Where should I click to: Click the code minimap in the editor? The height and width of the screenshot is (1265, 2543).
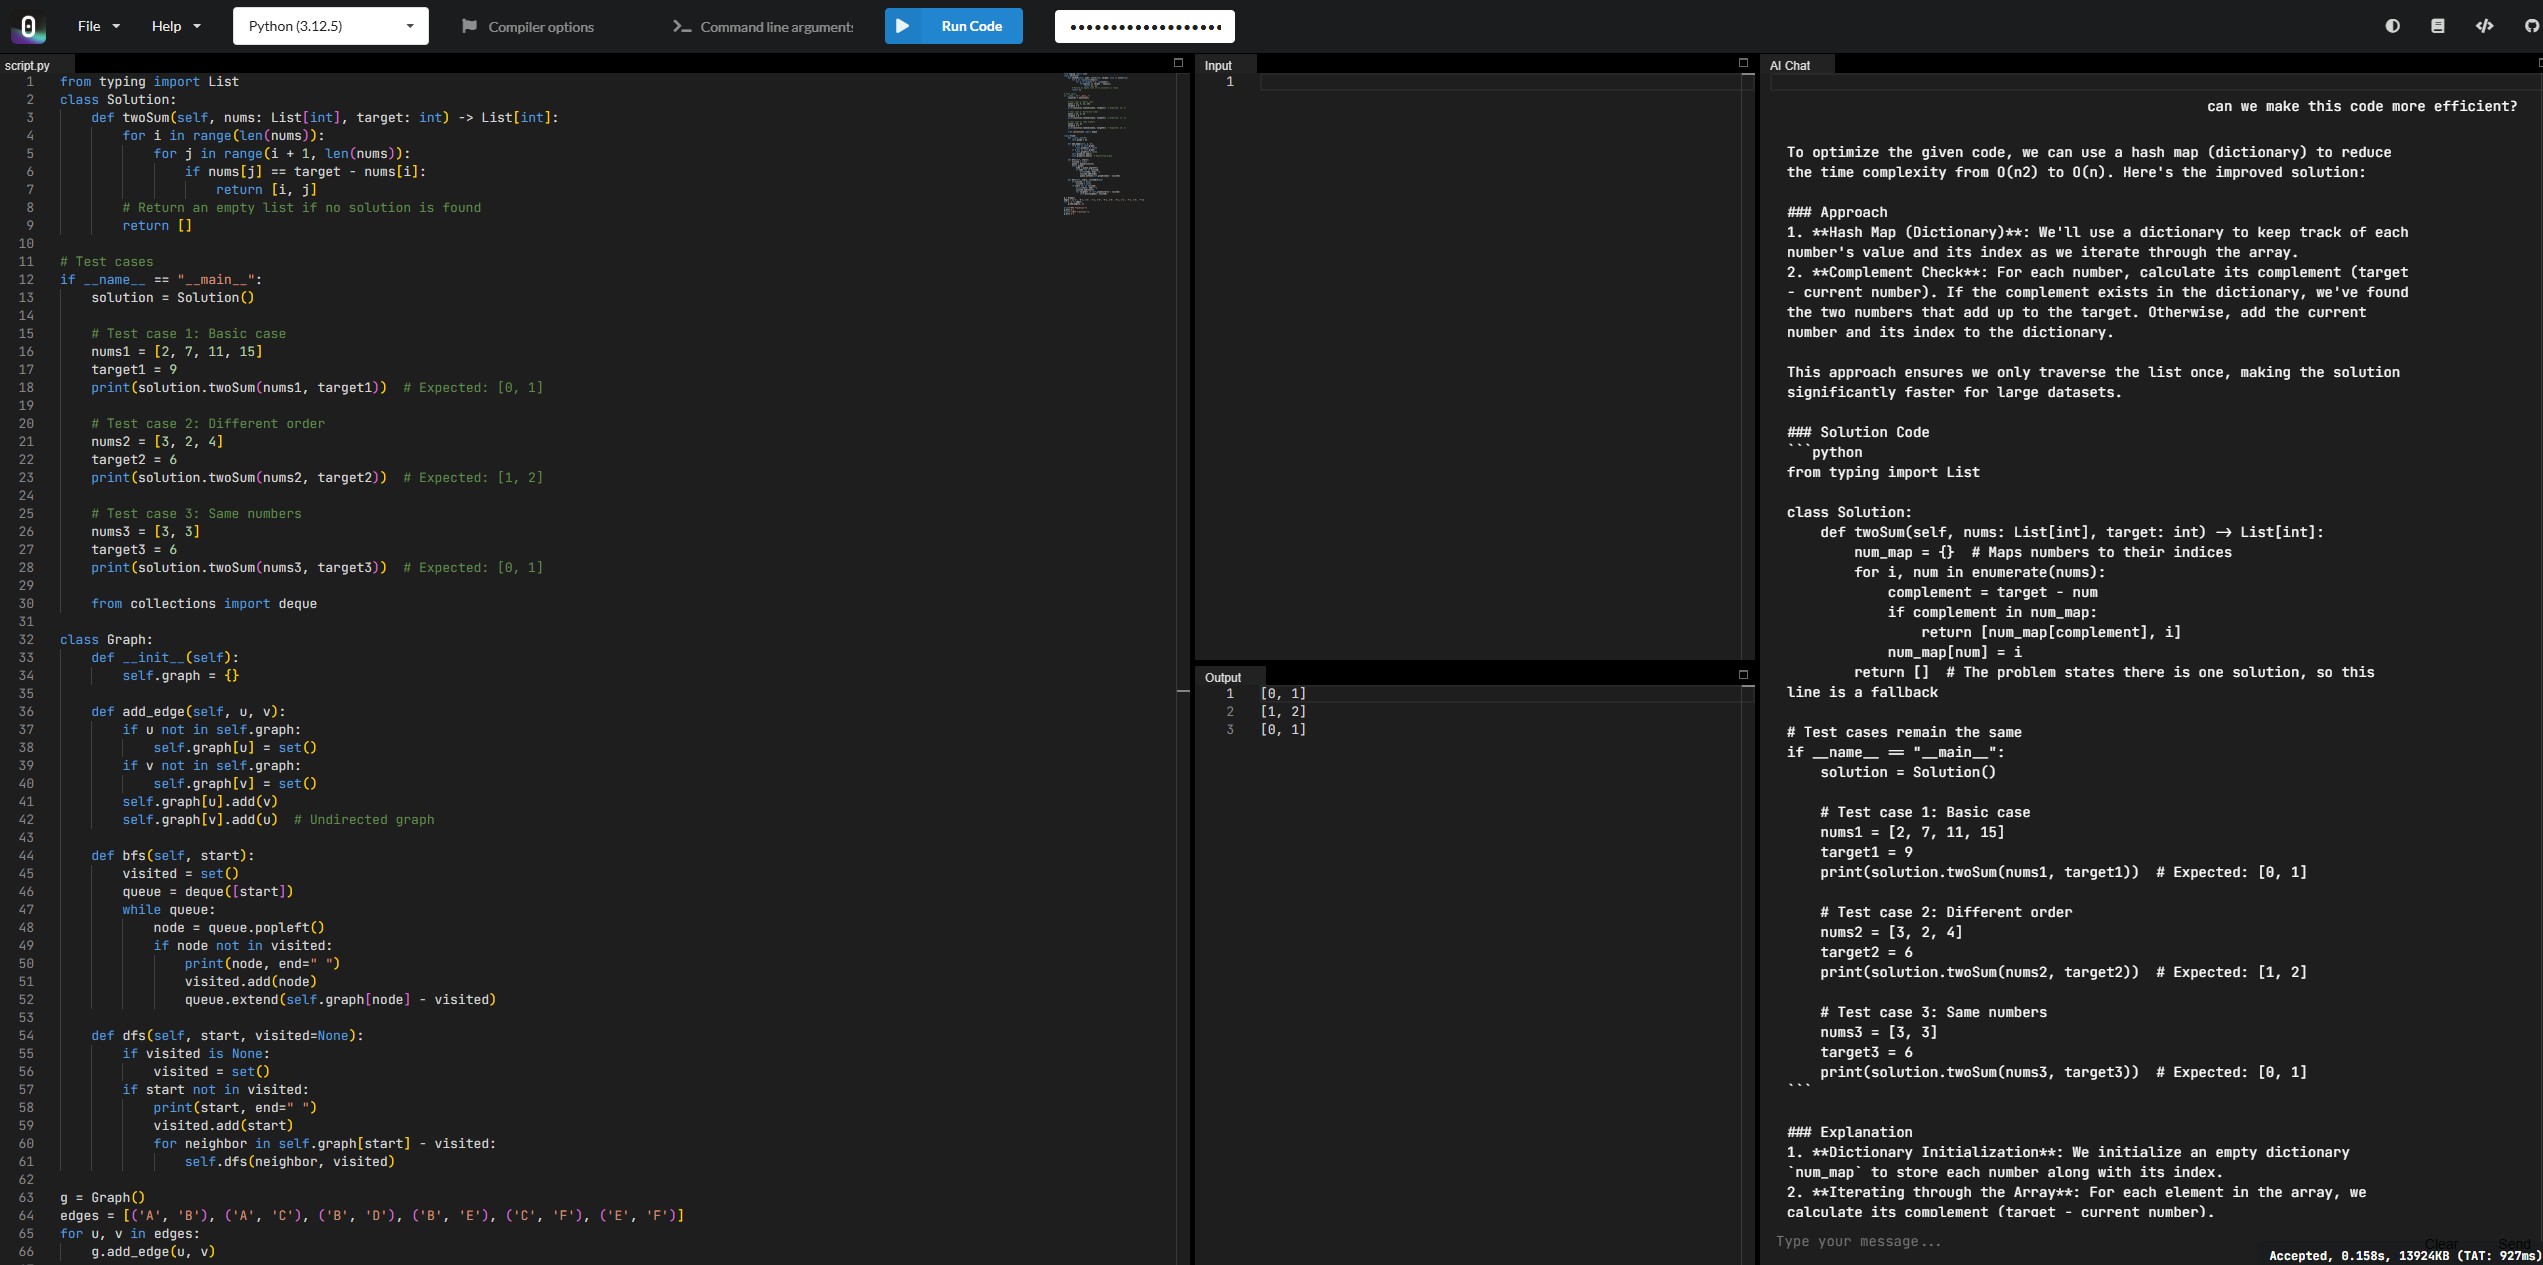click(x=1105, y=145)
